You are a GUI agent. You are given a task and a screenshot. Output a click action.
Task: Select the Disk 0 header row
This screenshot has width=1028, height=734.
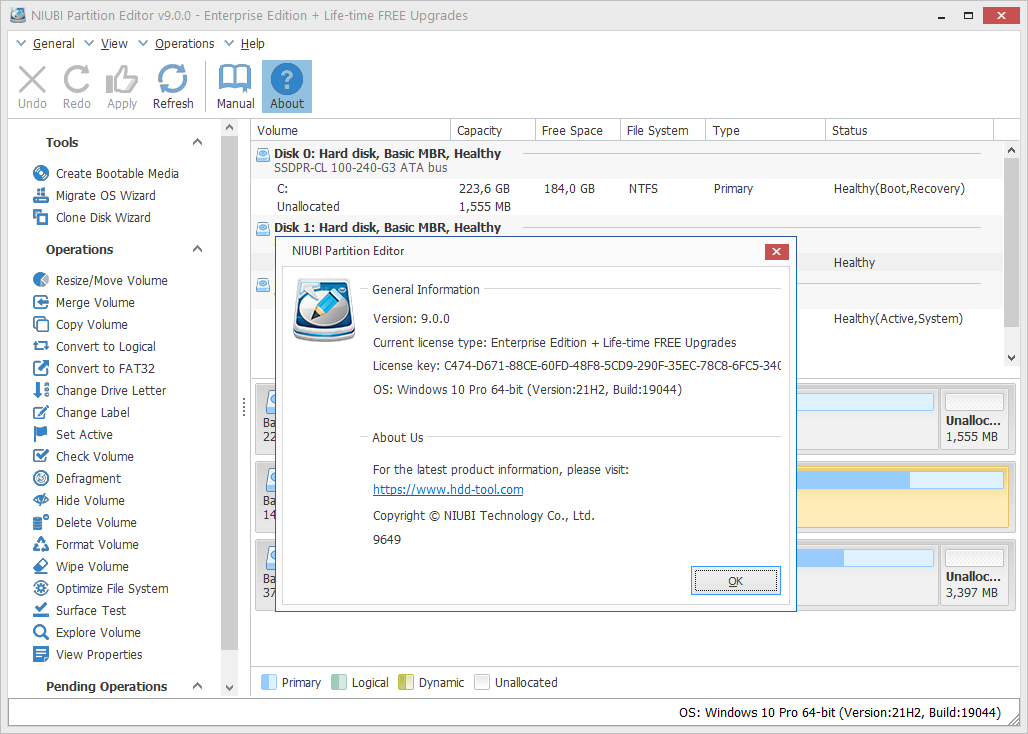(627, 160)
